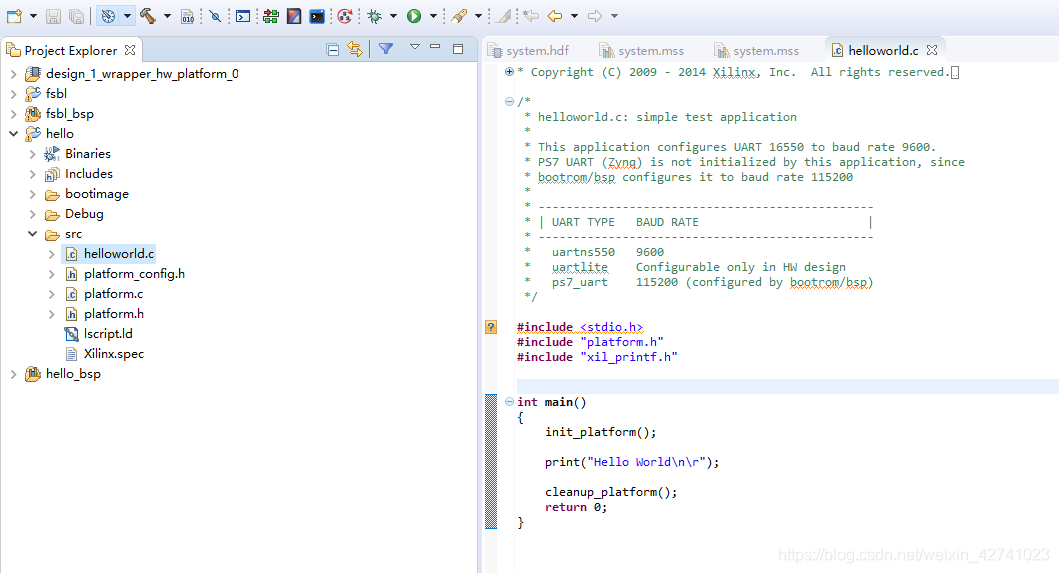Expand the Debug folder
The image size is (1059, 573).
[x=32, y=214]
